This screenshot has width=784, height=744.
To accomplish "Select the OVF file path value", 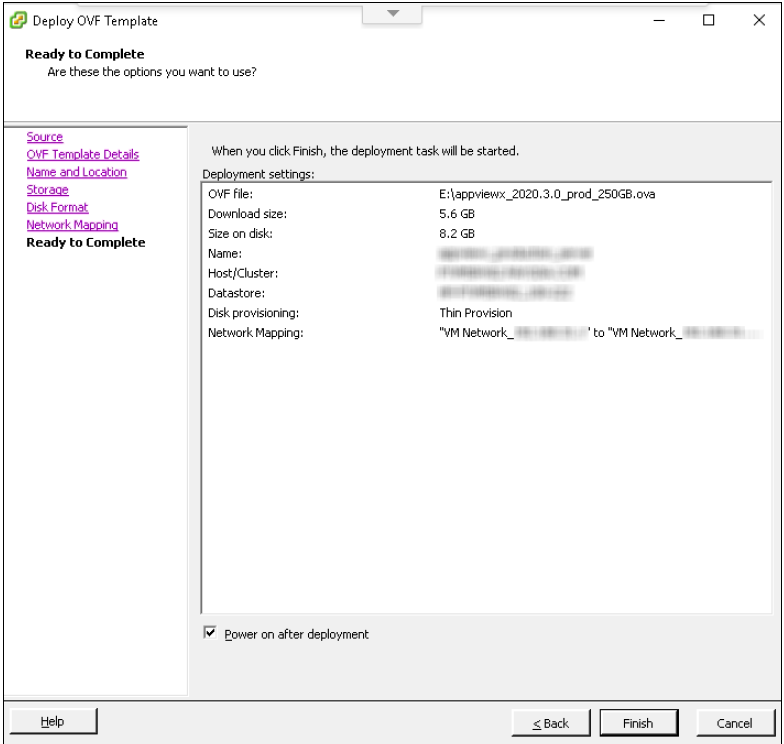I will (x=547, y=194).
